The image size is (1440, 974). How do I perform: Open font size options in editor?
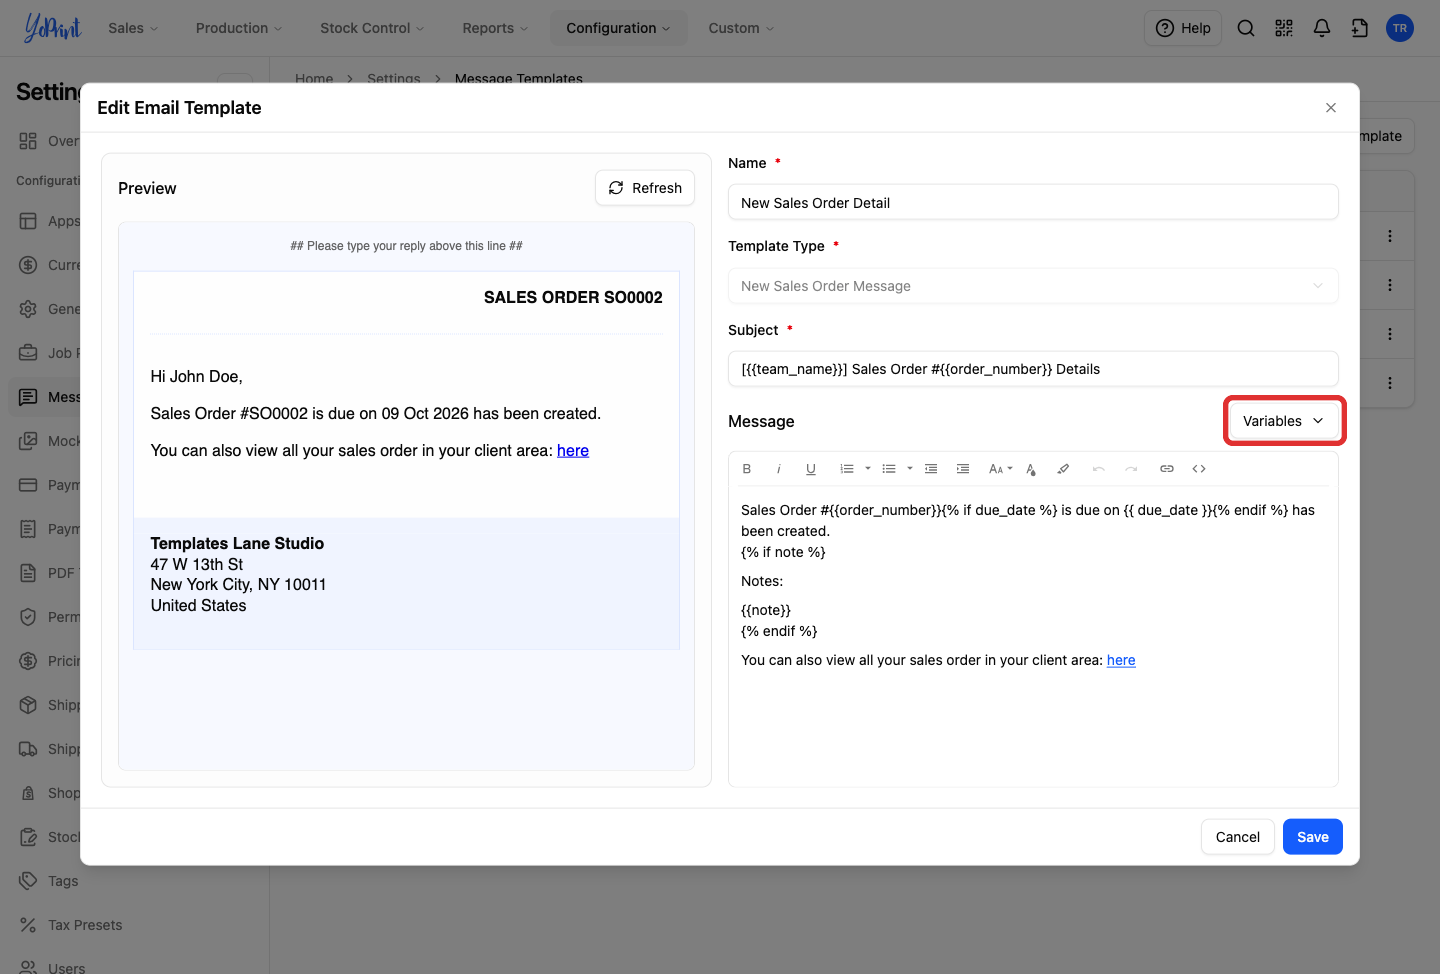tap(1000, 469)
